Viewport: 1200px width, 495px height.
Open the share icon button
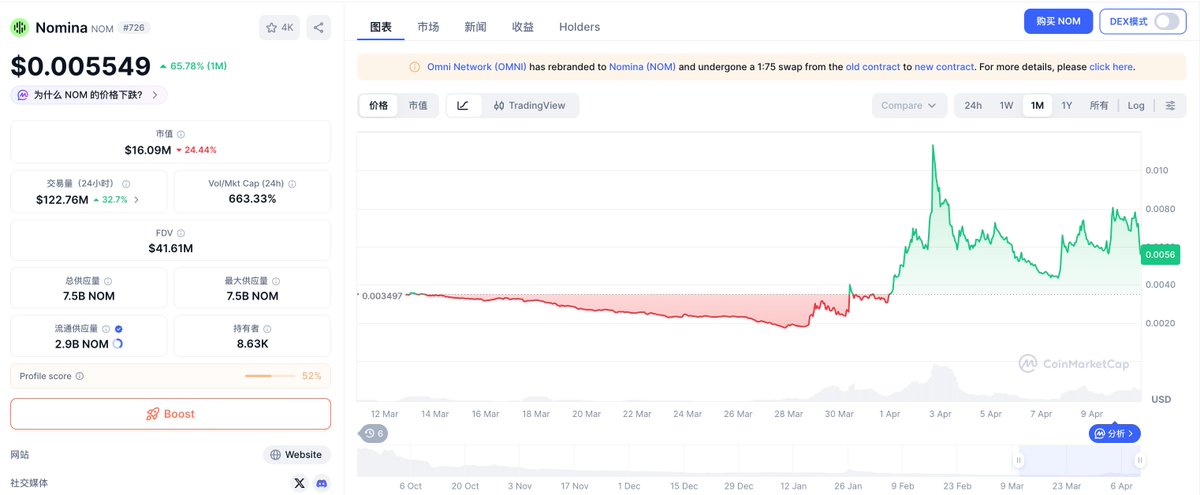pyautogui.click(x=318, y=28)
